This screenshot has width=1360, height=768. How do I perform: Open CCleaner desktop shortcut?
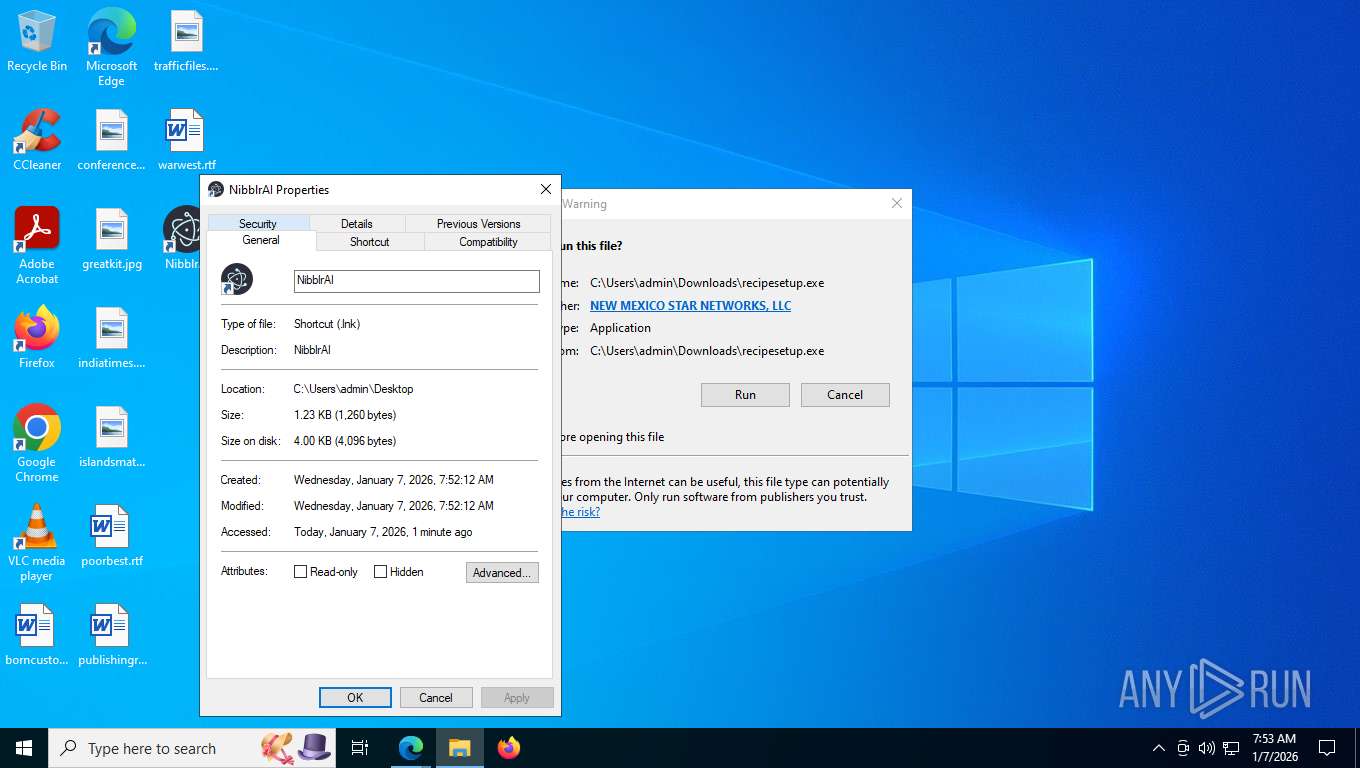click(x=37, y=140)
